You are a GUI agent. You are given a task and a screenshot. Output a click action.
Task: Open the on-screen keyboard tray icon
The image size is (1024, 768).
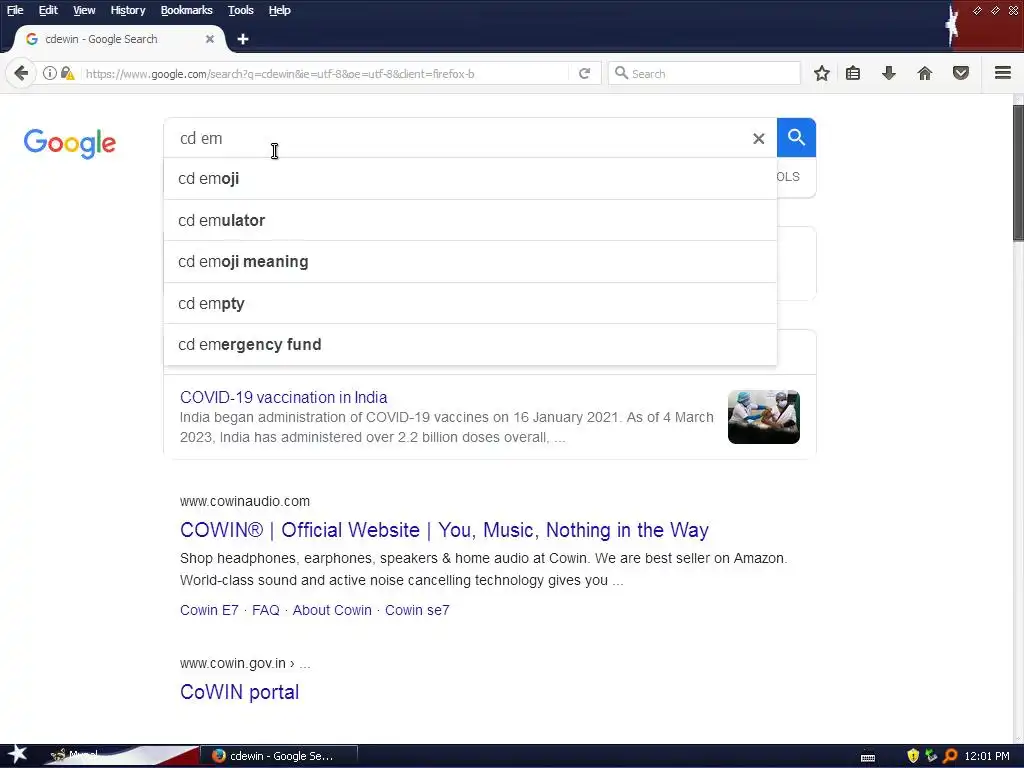point(868,757)
